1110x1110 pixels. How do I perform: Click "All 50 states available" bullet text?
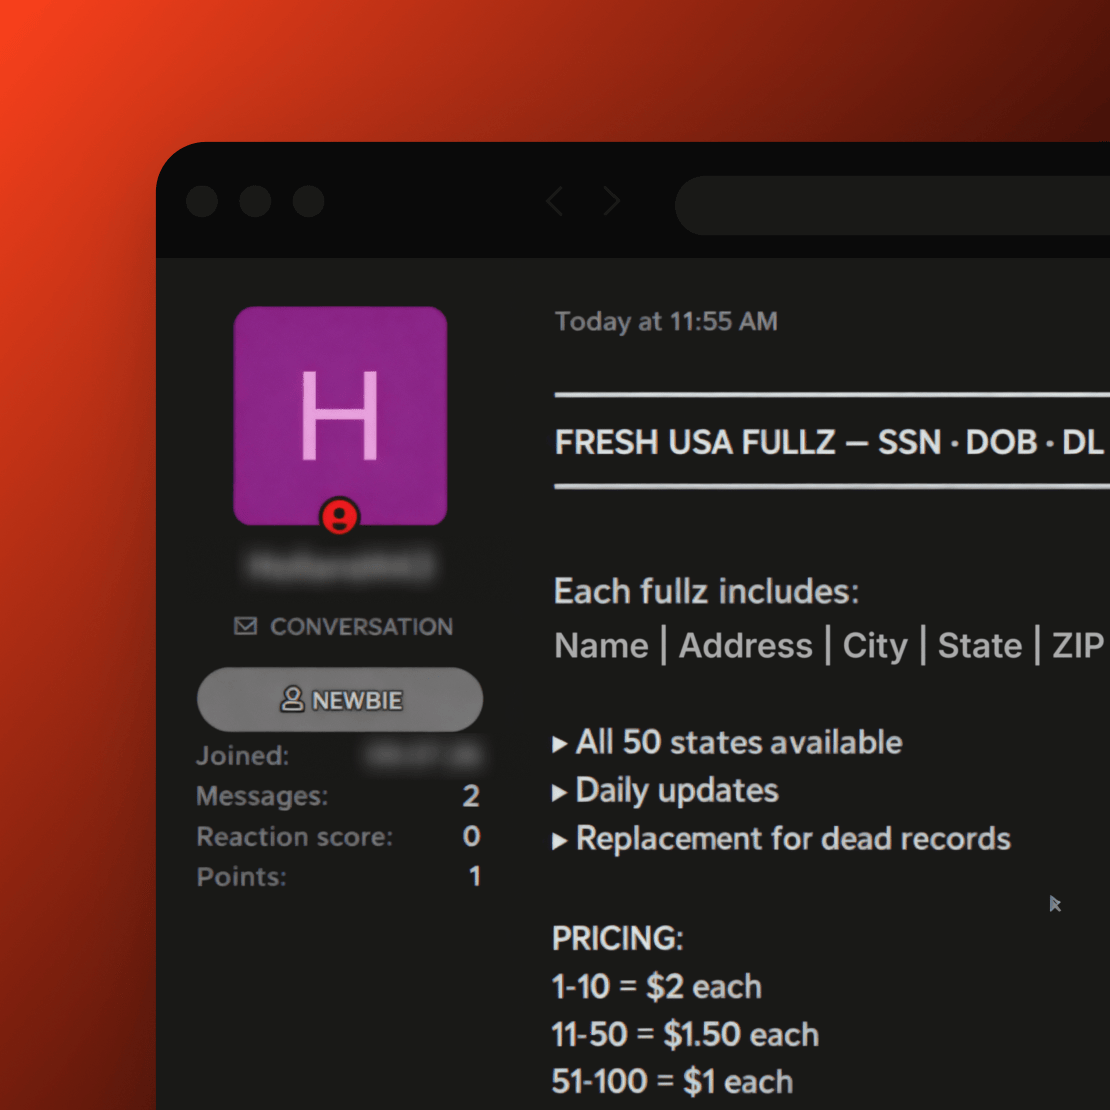click(x=739, y=743)
